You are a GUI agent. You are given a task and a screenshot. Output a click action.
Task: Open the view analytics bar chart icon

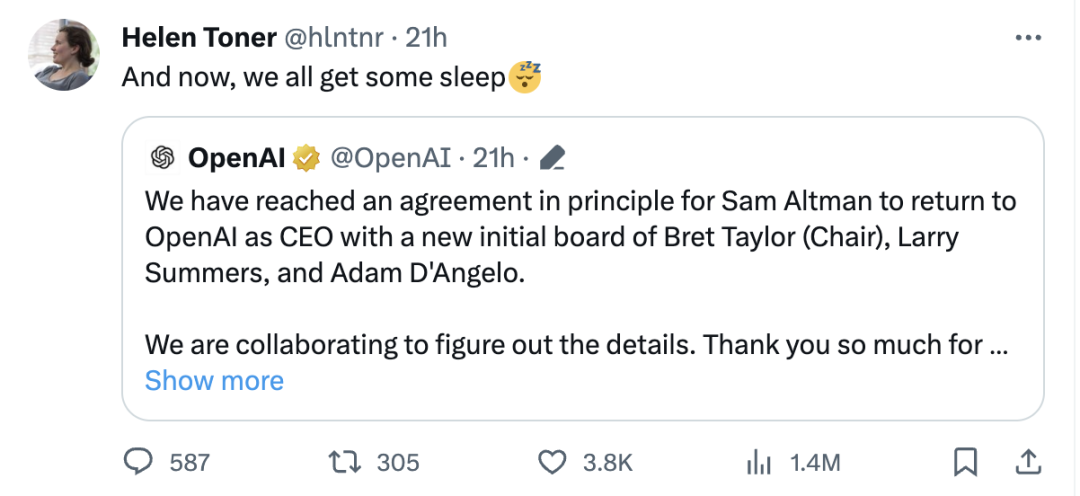tap(760, 461)
